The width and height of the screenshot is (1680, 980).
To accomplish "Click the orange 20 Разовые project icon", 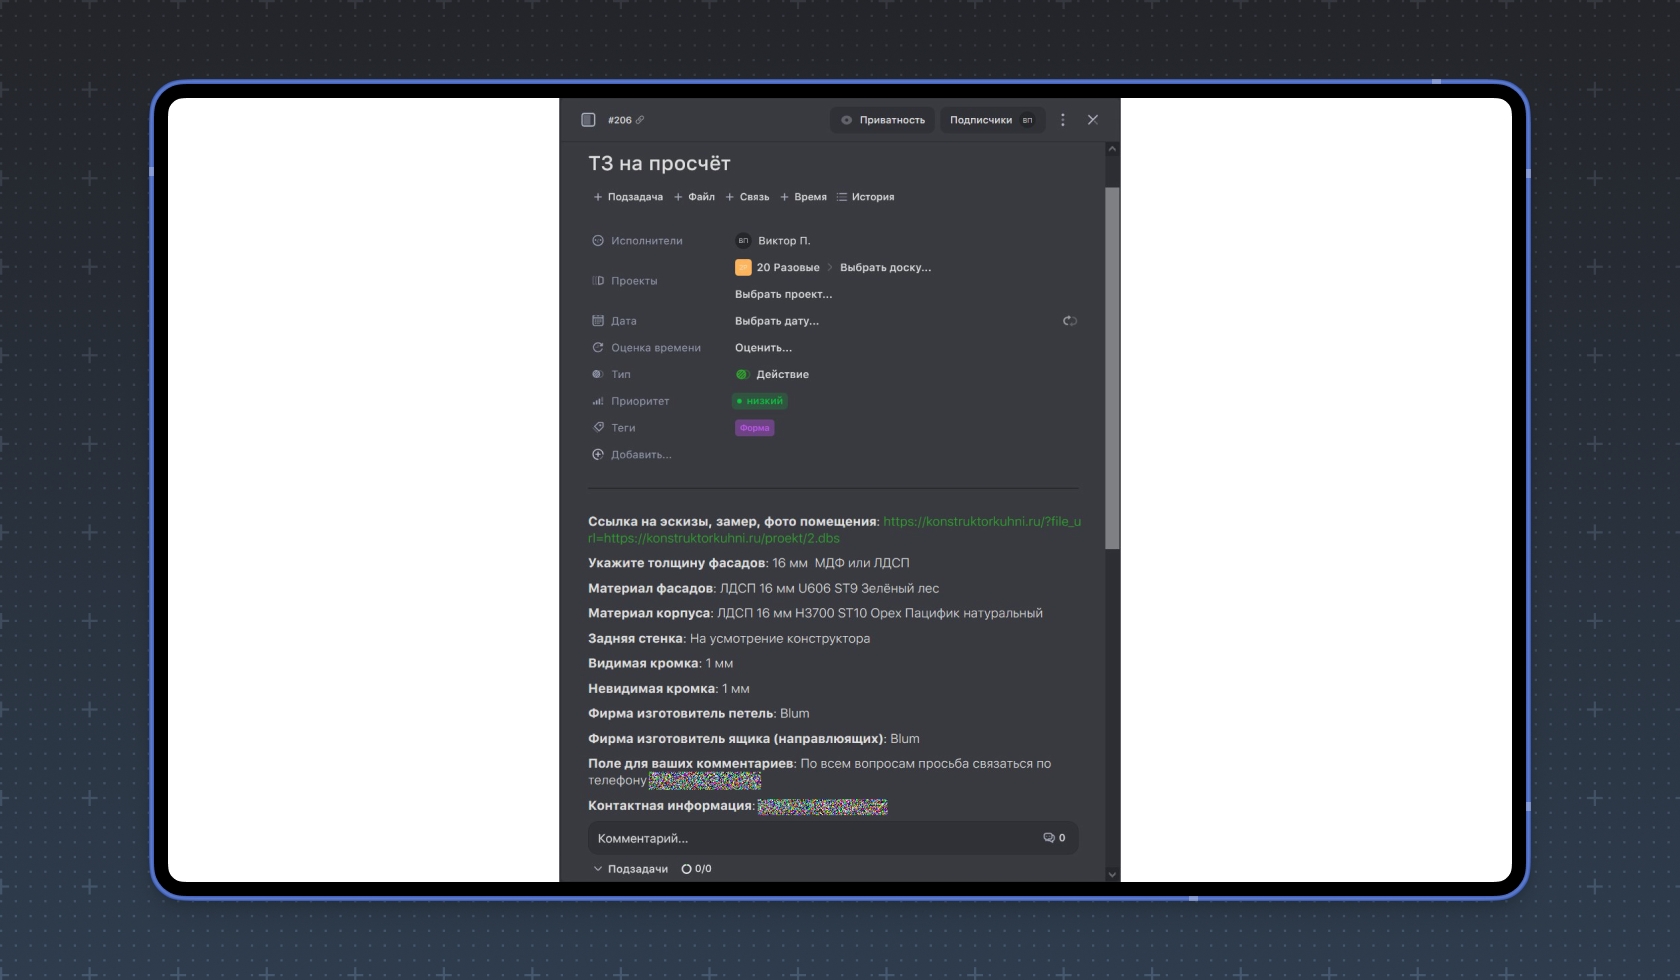I will pos(743,268).
